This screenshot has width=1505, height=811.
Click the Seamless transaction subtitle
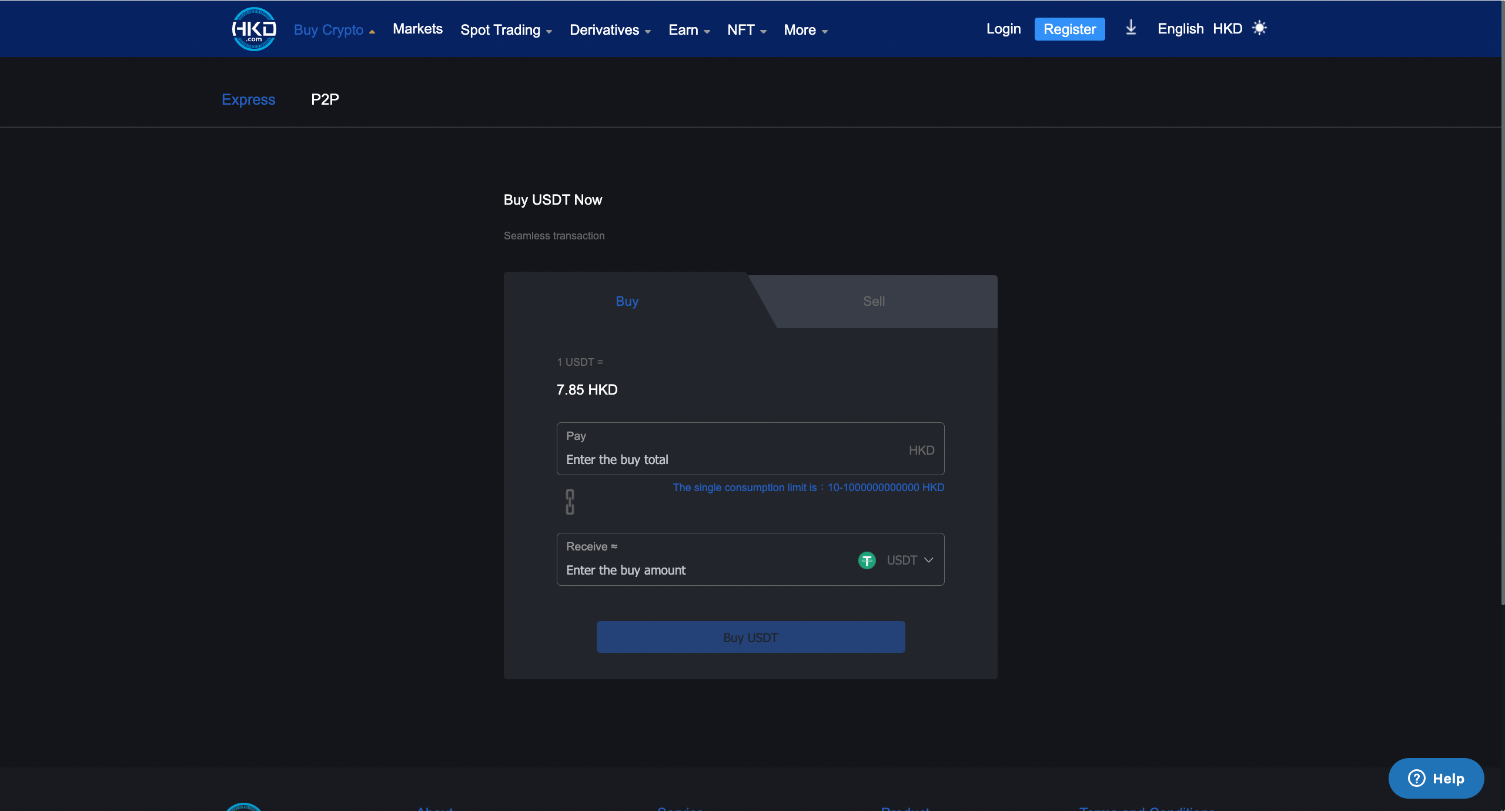[554, 236]
